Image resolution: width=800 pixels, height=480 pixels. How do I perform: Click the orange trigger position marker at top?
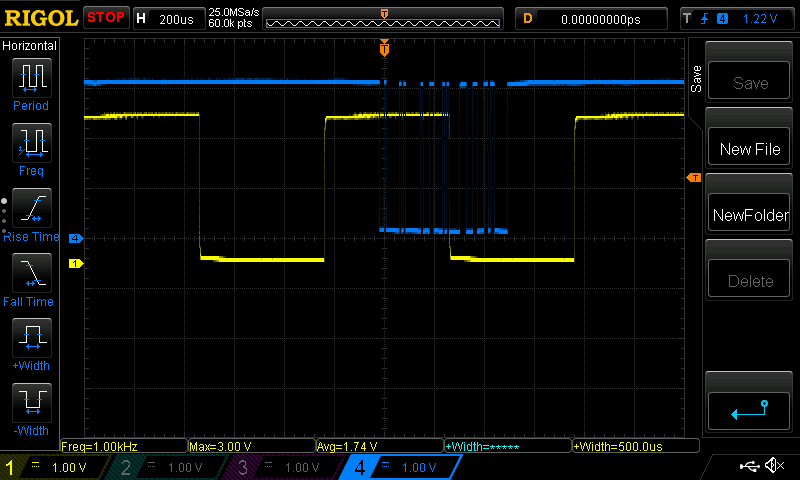coord(384,47)
